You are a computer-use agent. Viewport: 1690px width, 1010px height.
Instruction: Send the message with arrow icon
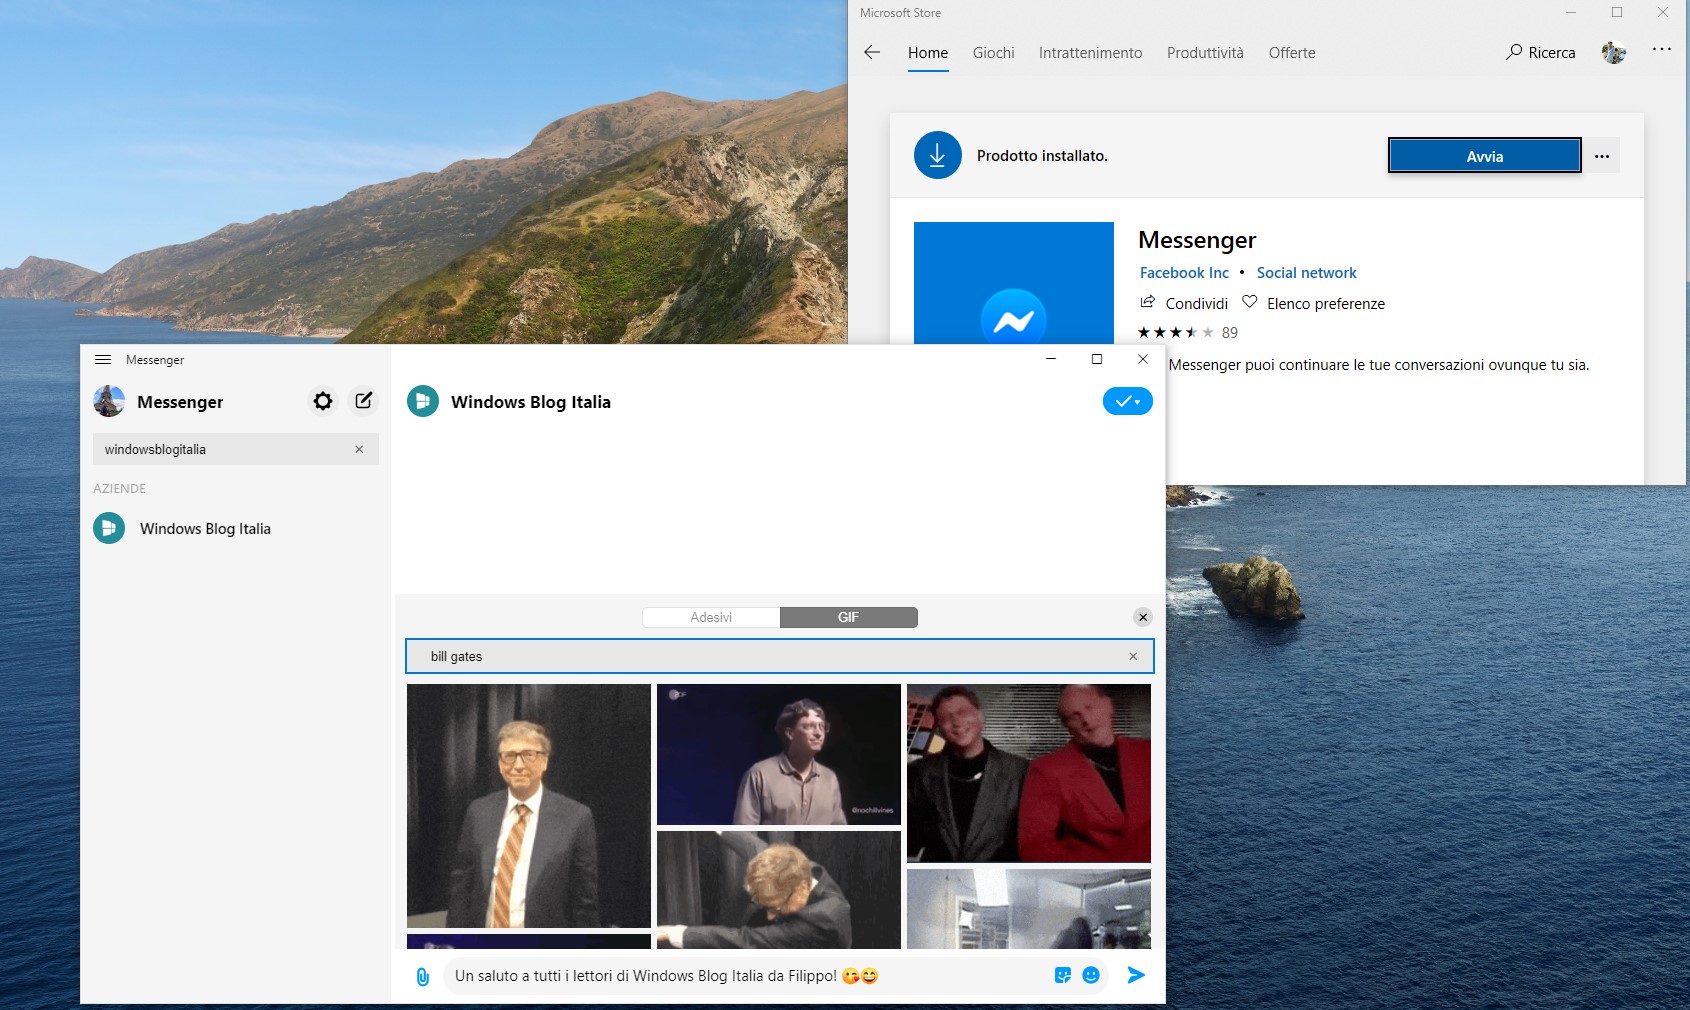[x=1136, y=975]
